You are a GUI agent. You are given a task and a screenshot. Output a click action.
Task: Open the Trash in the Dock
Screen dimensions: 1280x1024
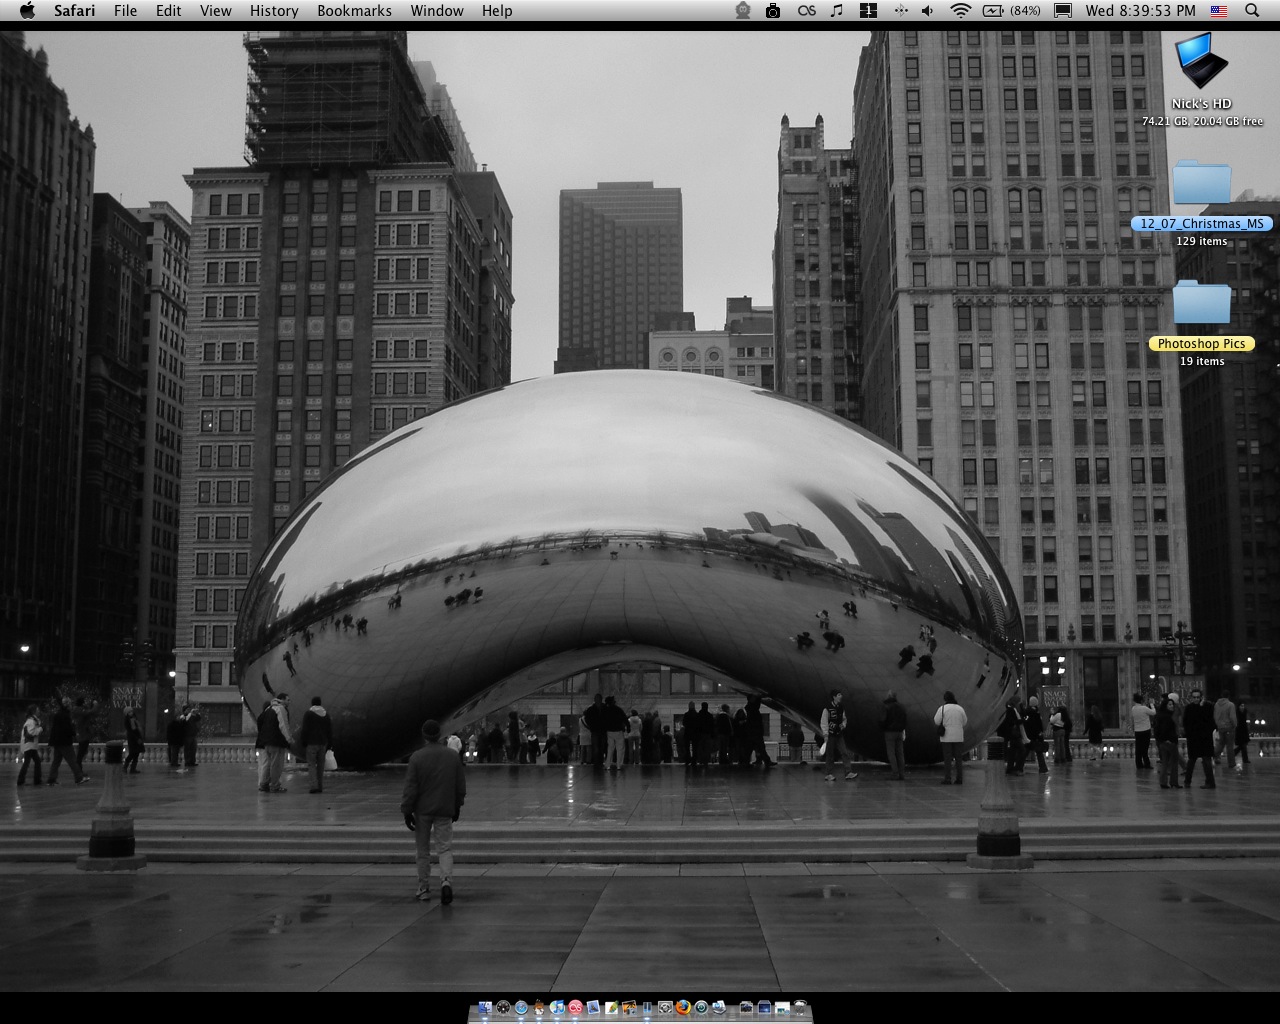coord(800,1007)
